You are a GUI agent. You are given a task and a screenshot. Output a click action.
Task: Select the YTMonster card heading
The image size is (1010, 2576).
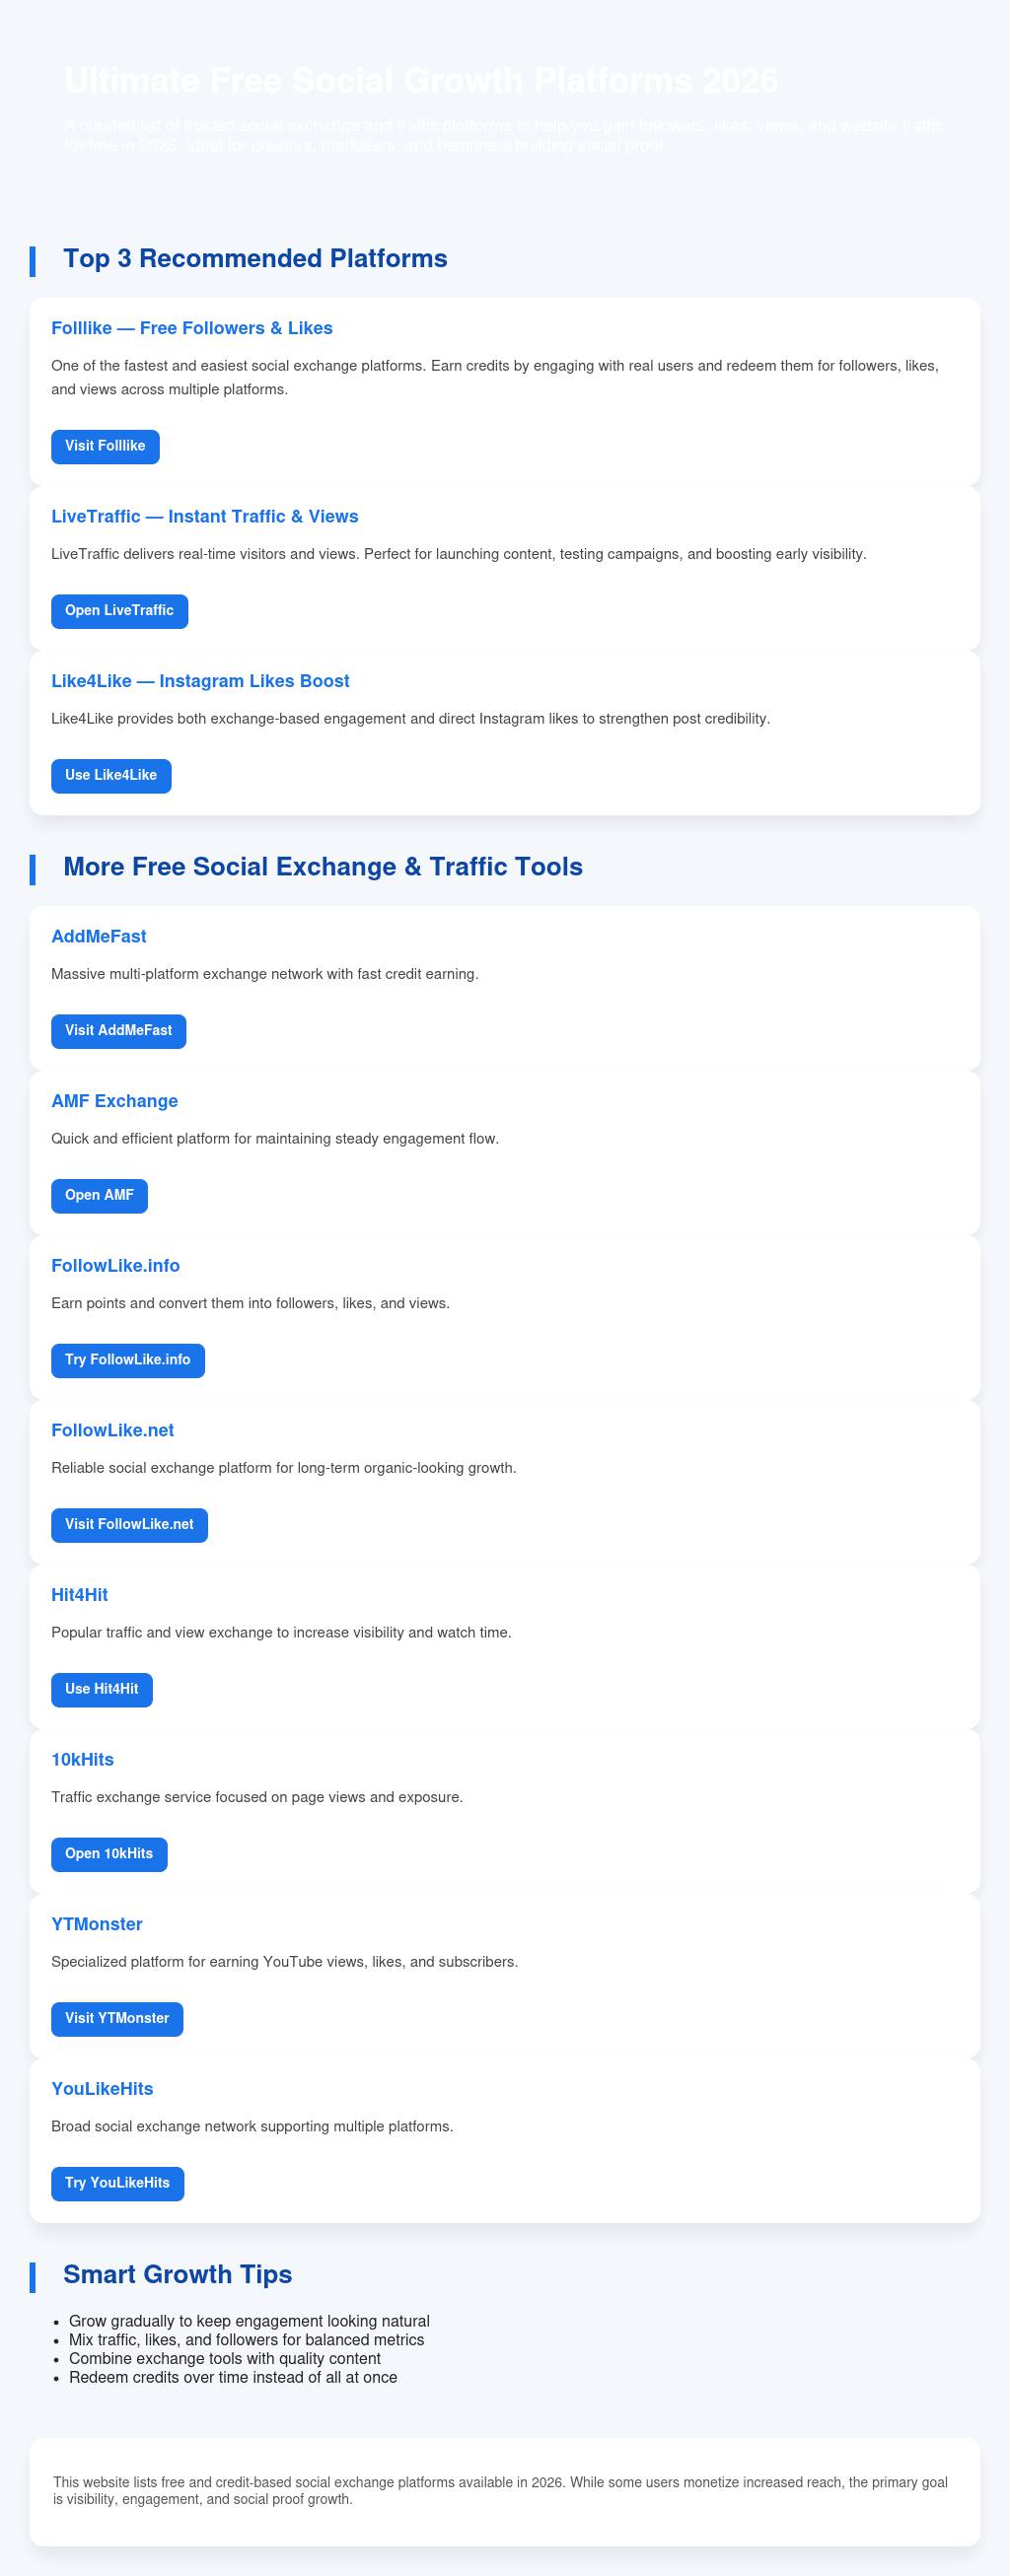[97, 1924]
